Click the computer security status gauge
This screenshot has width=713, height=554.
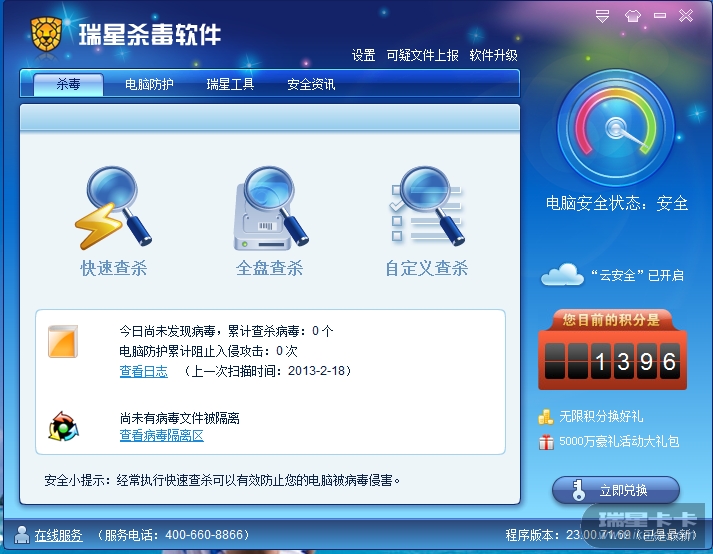(616, 128)
